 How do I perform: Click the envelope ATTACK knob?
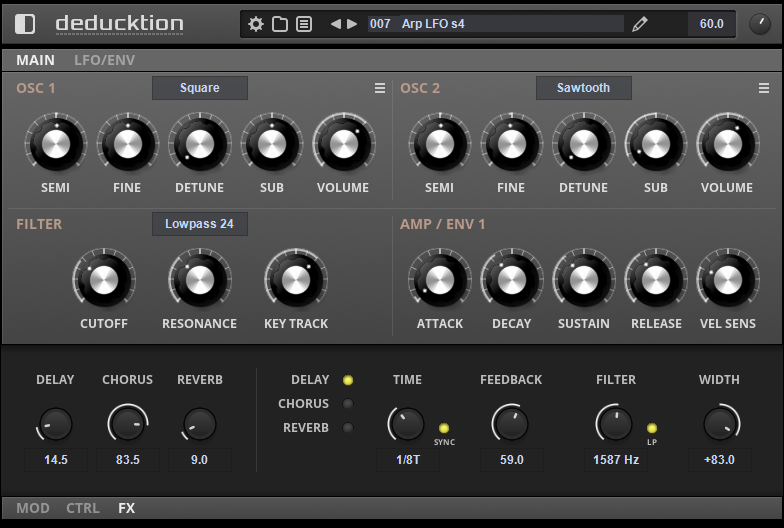pyautogui.click(x=440, y=280)
